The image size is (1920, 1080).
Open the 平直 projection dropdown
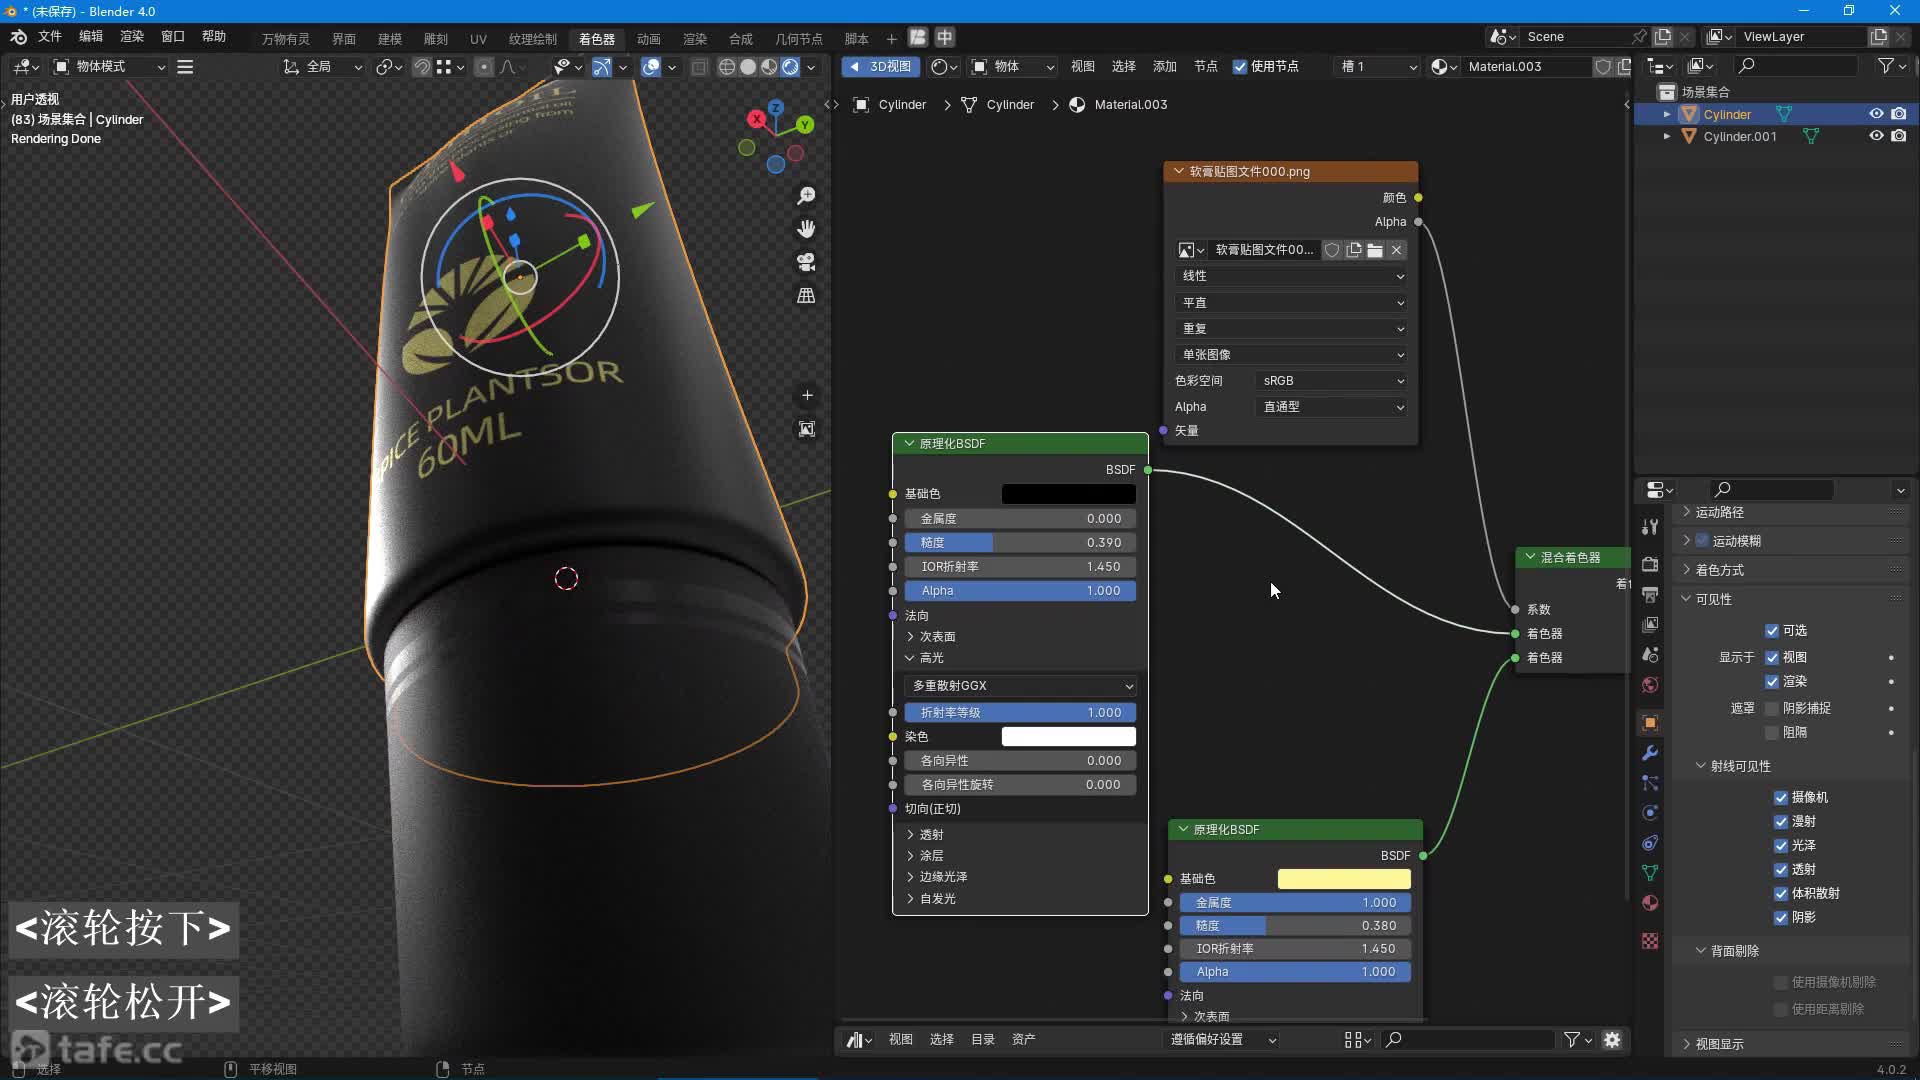tap(1291, 303)
